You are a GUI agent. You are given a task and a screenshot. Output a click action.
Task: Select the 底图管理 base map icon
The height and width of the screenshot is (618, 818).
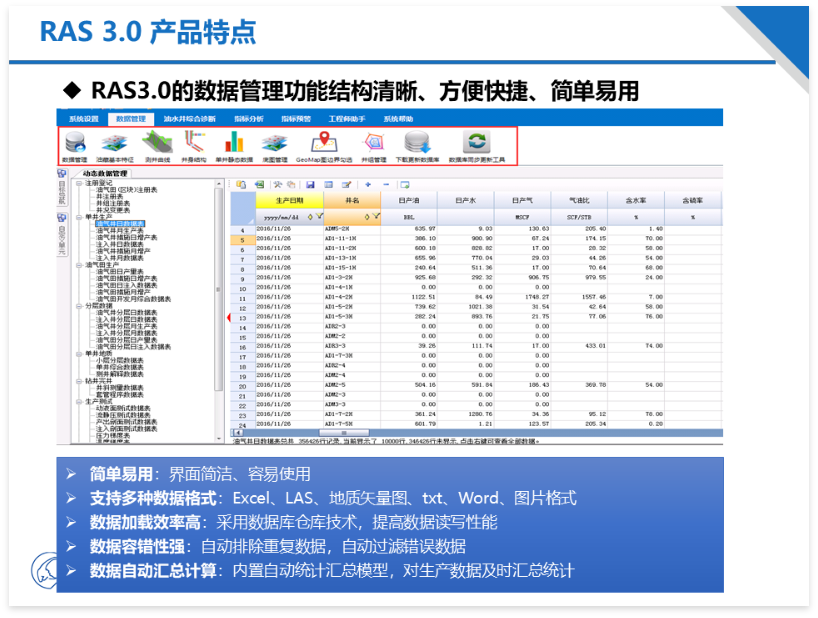(x=275, y=147)
